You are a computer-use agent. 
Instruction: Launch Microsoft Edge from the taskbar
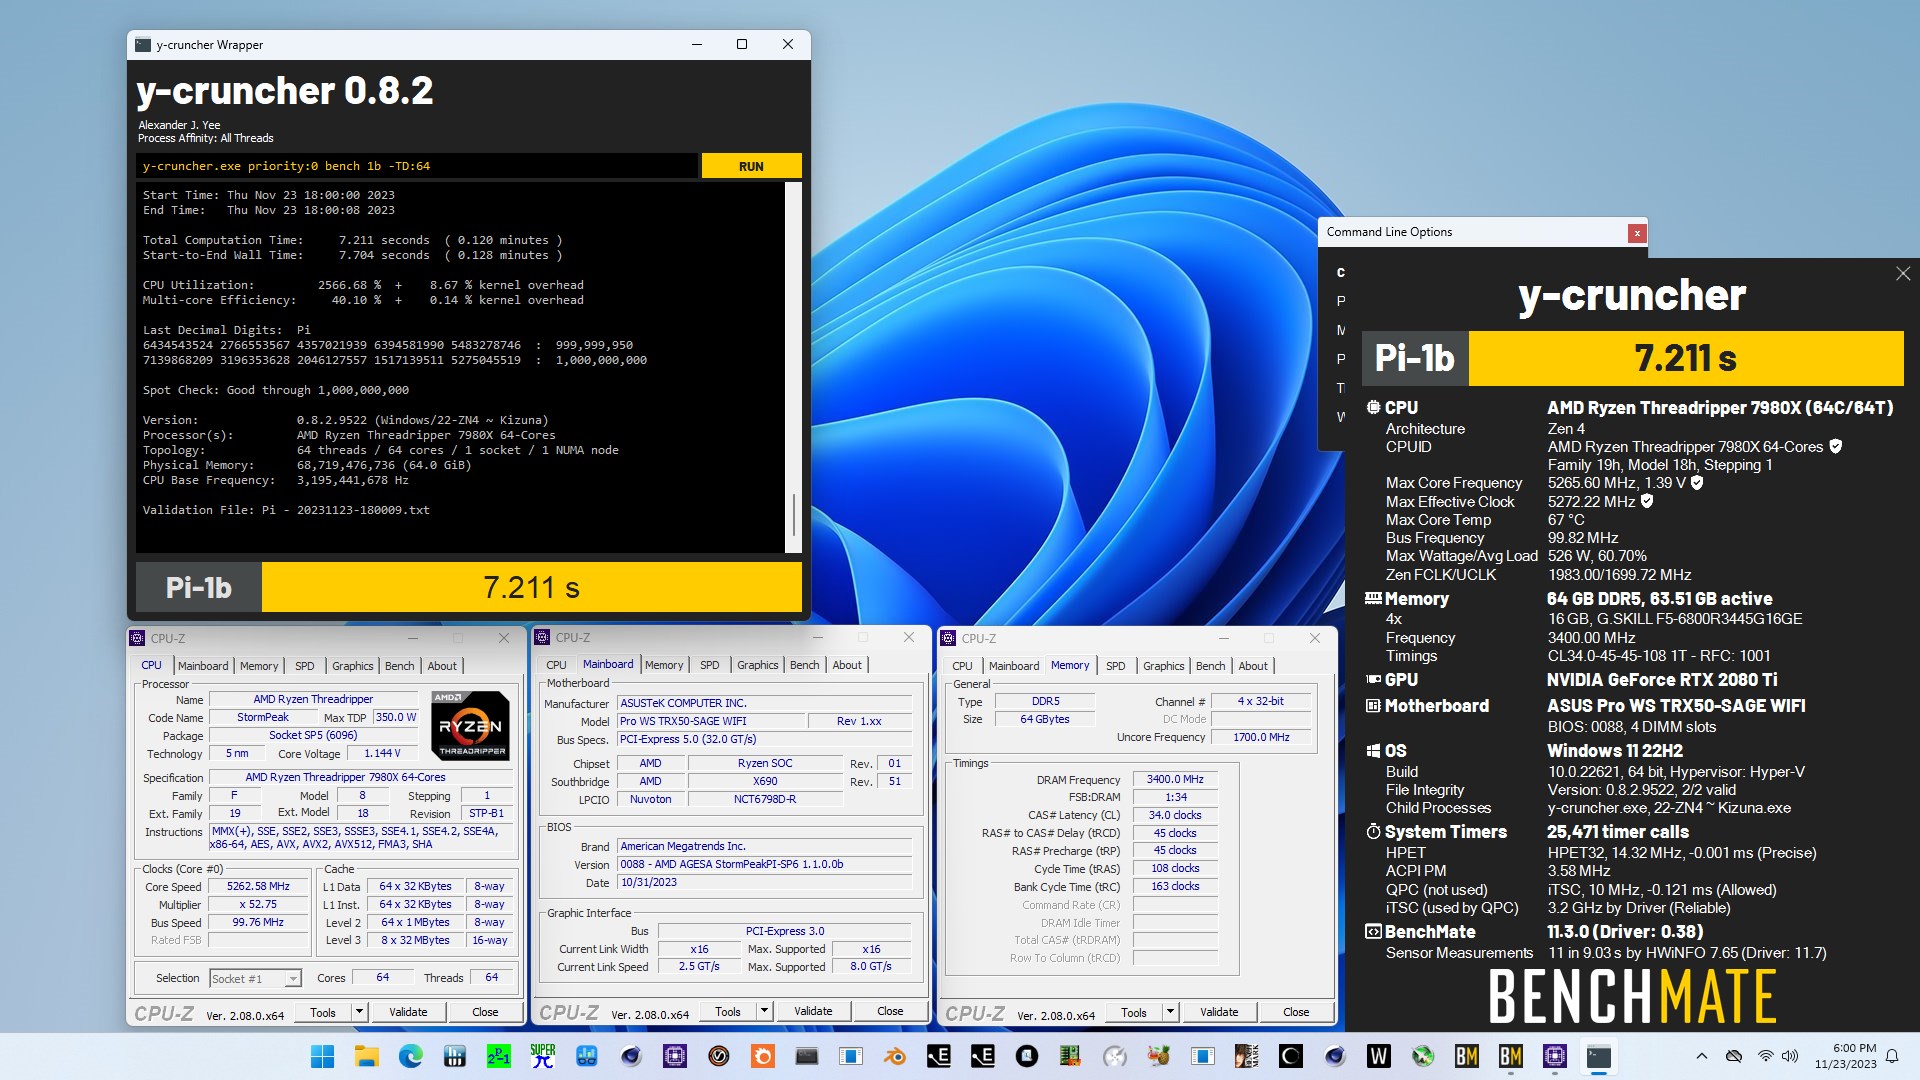point(410,1057)
